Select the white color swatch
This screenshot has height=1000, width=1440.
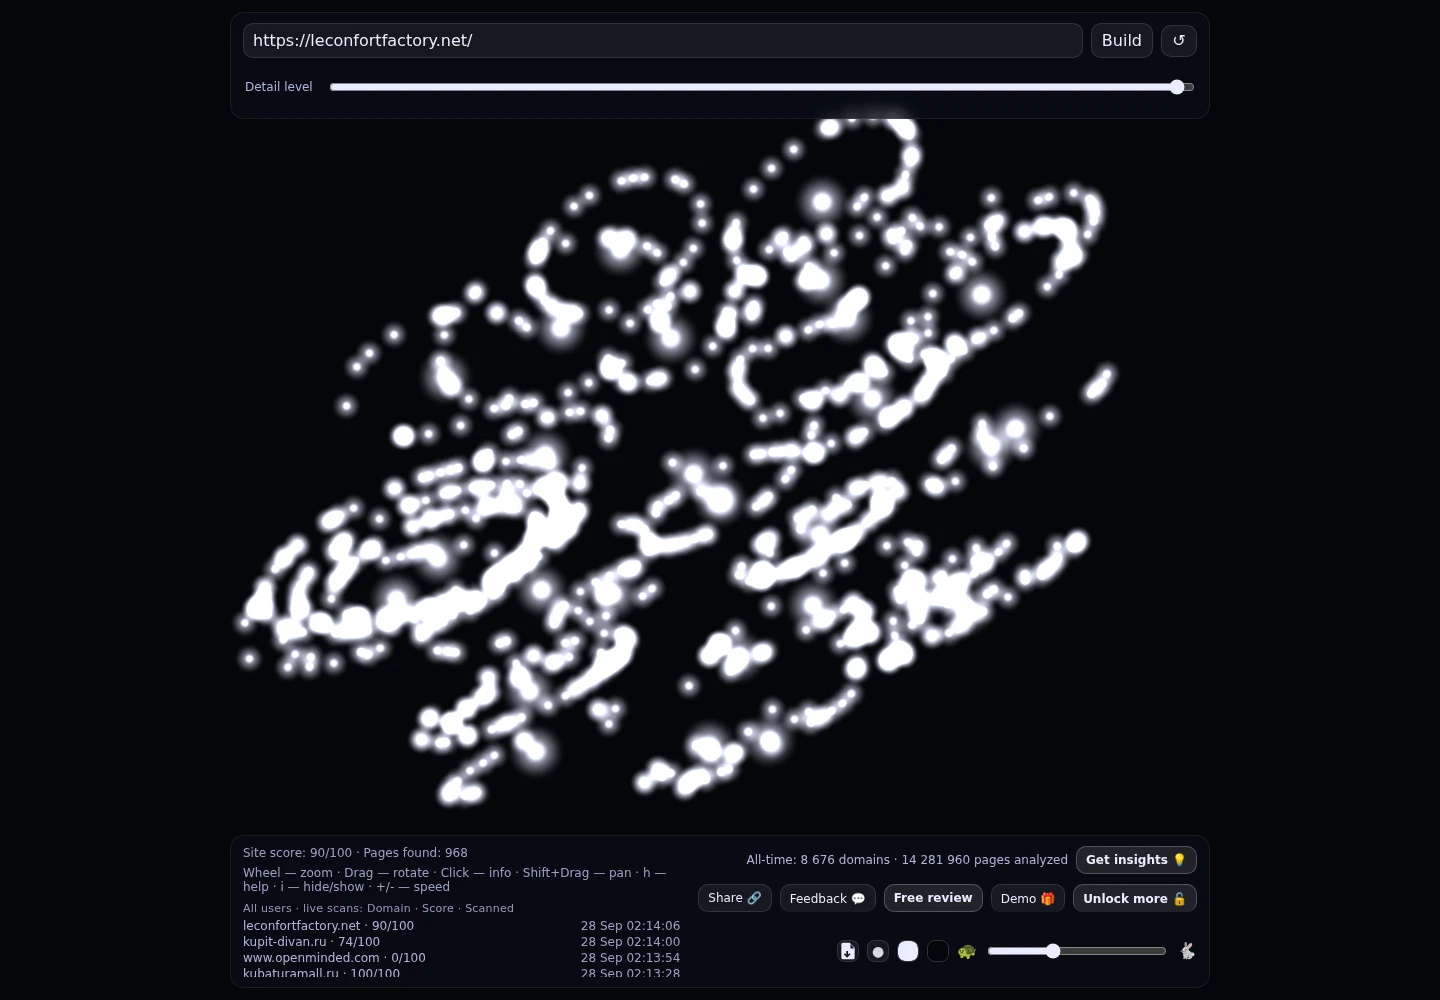click(908, 951)
